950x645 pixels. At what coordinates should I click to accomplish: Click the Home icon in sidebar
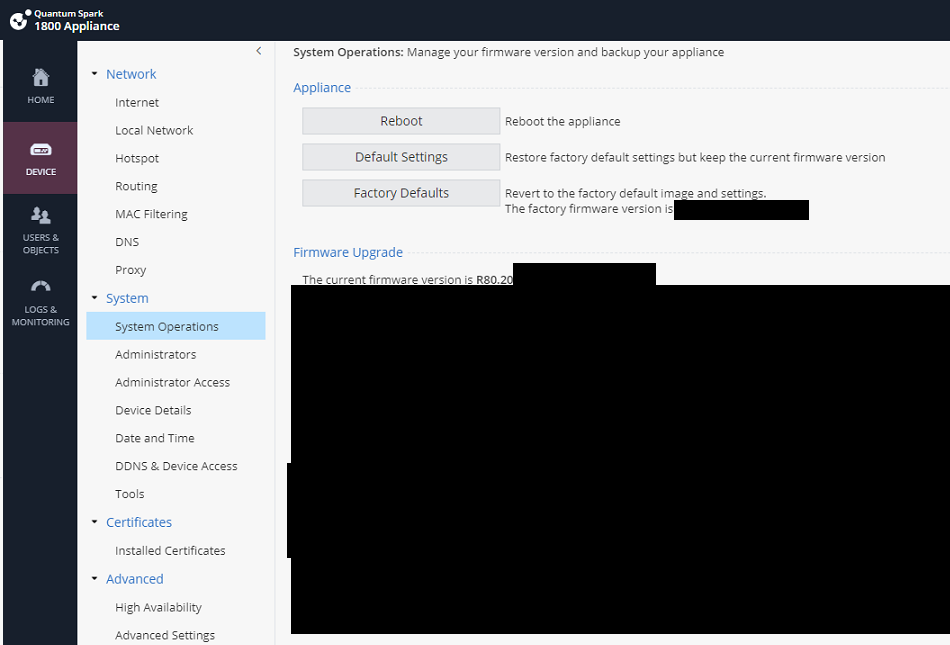click(40, 78)
